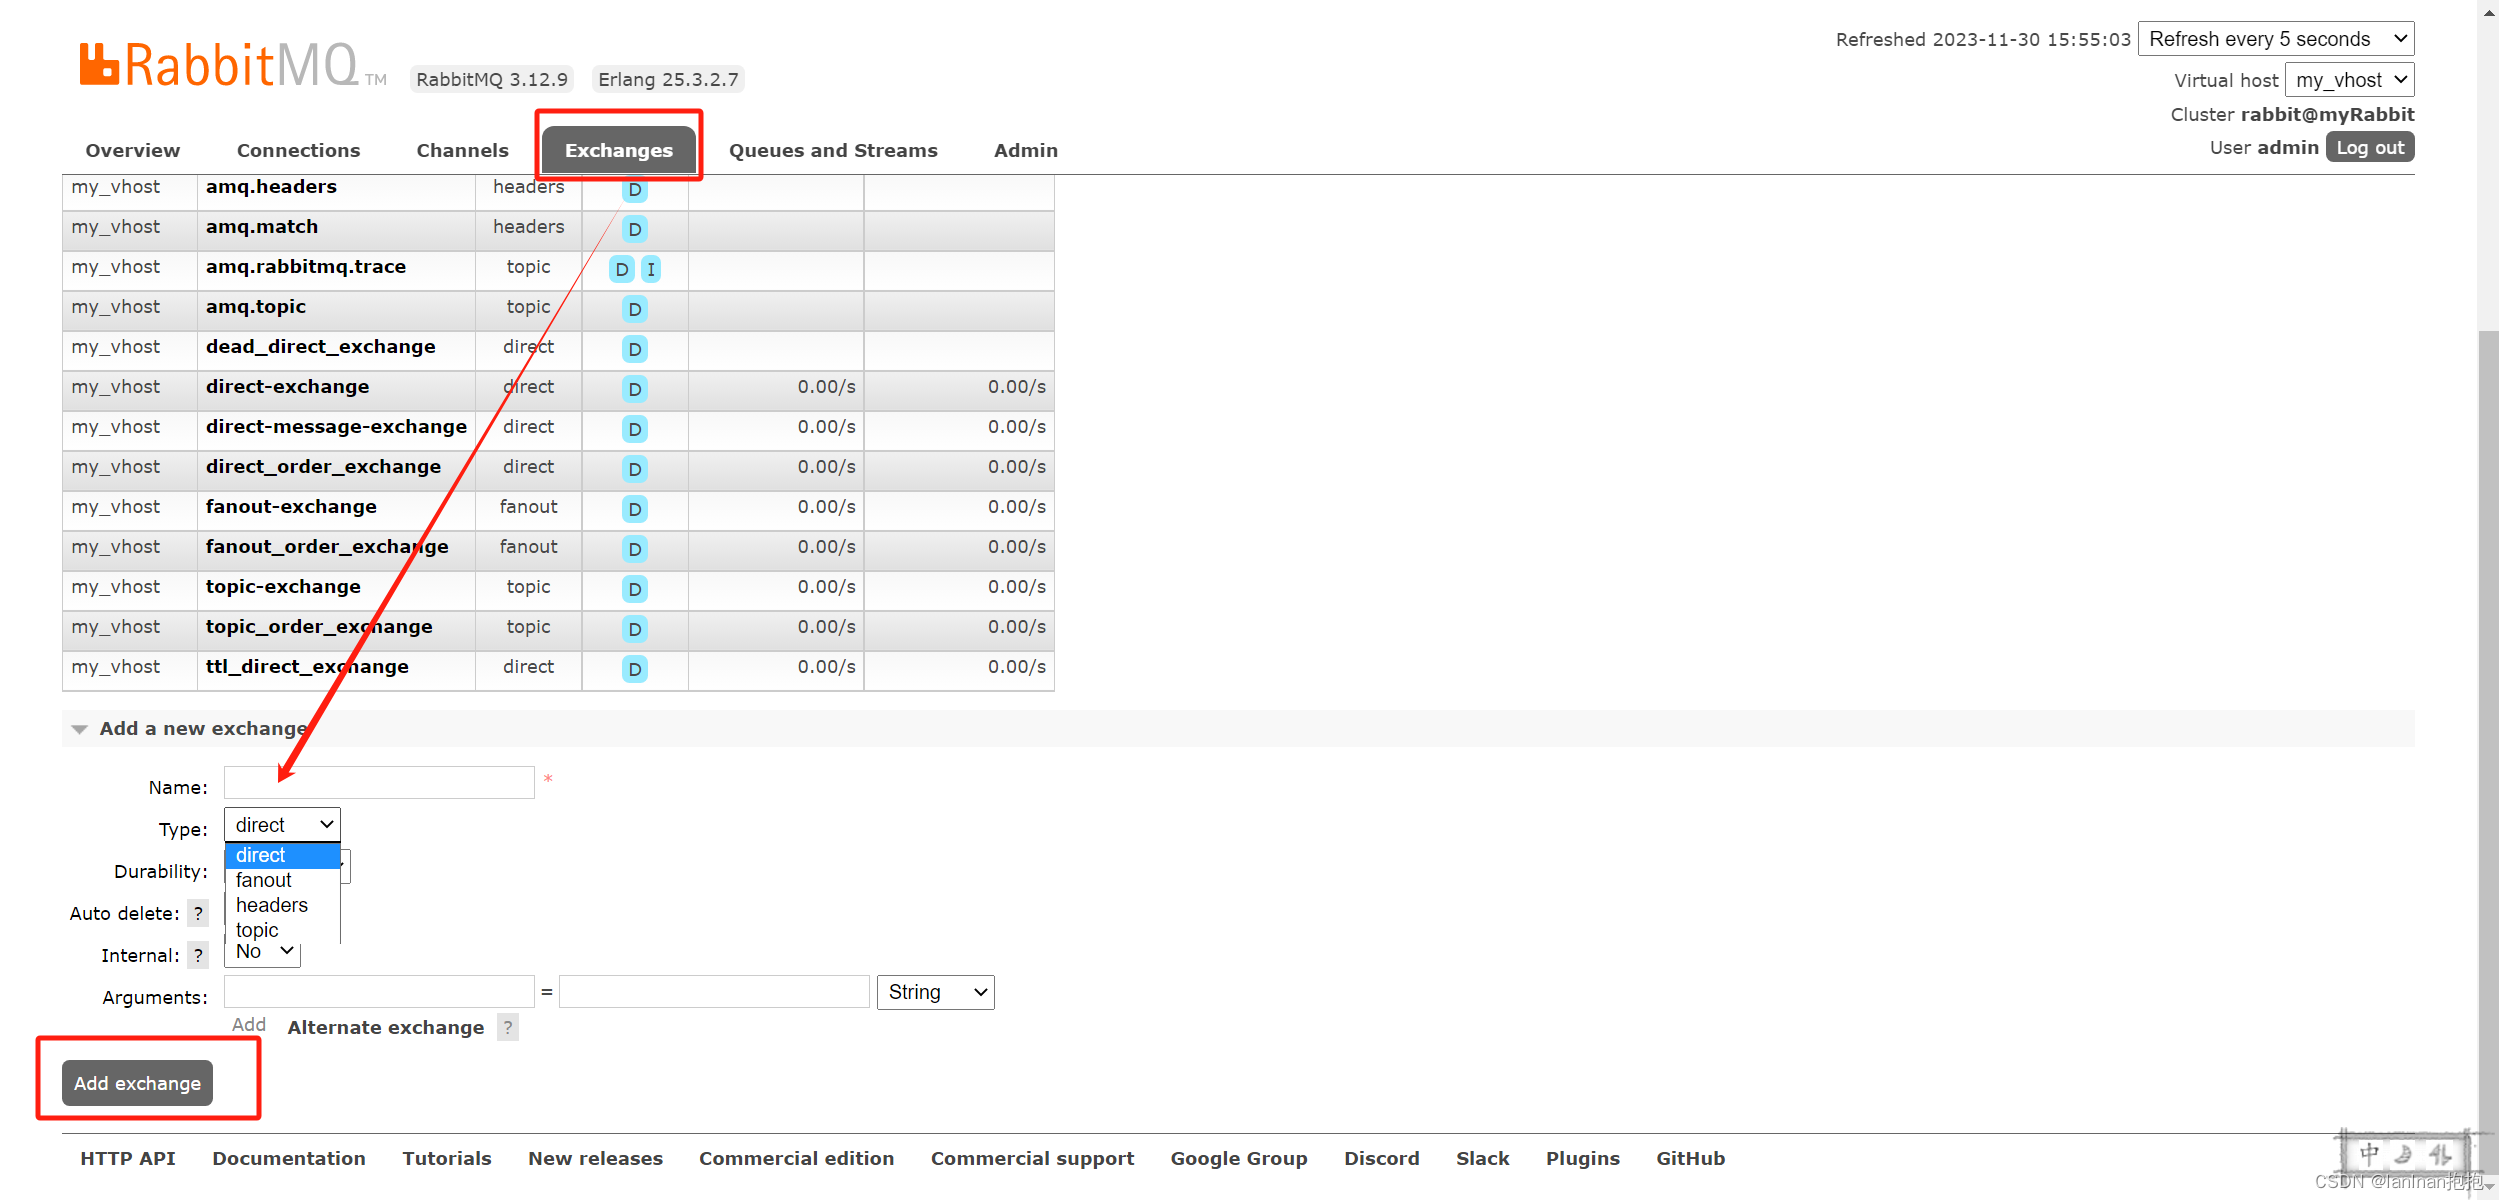Open the dead_direct_exchange exchange link

(321, 346)
